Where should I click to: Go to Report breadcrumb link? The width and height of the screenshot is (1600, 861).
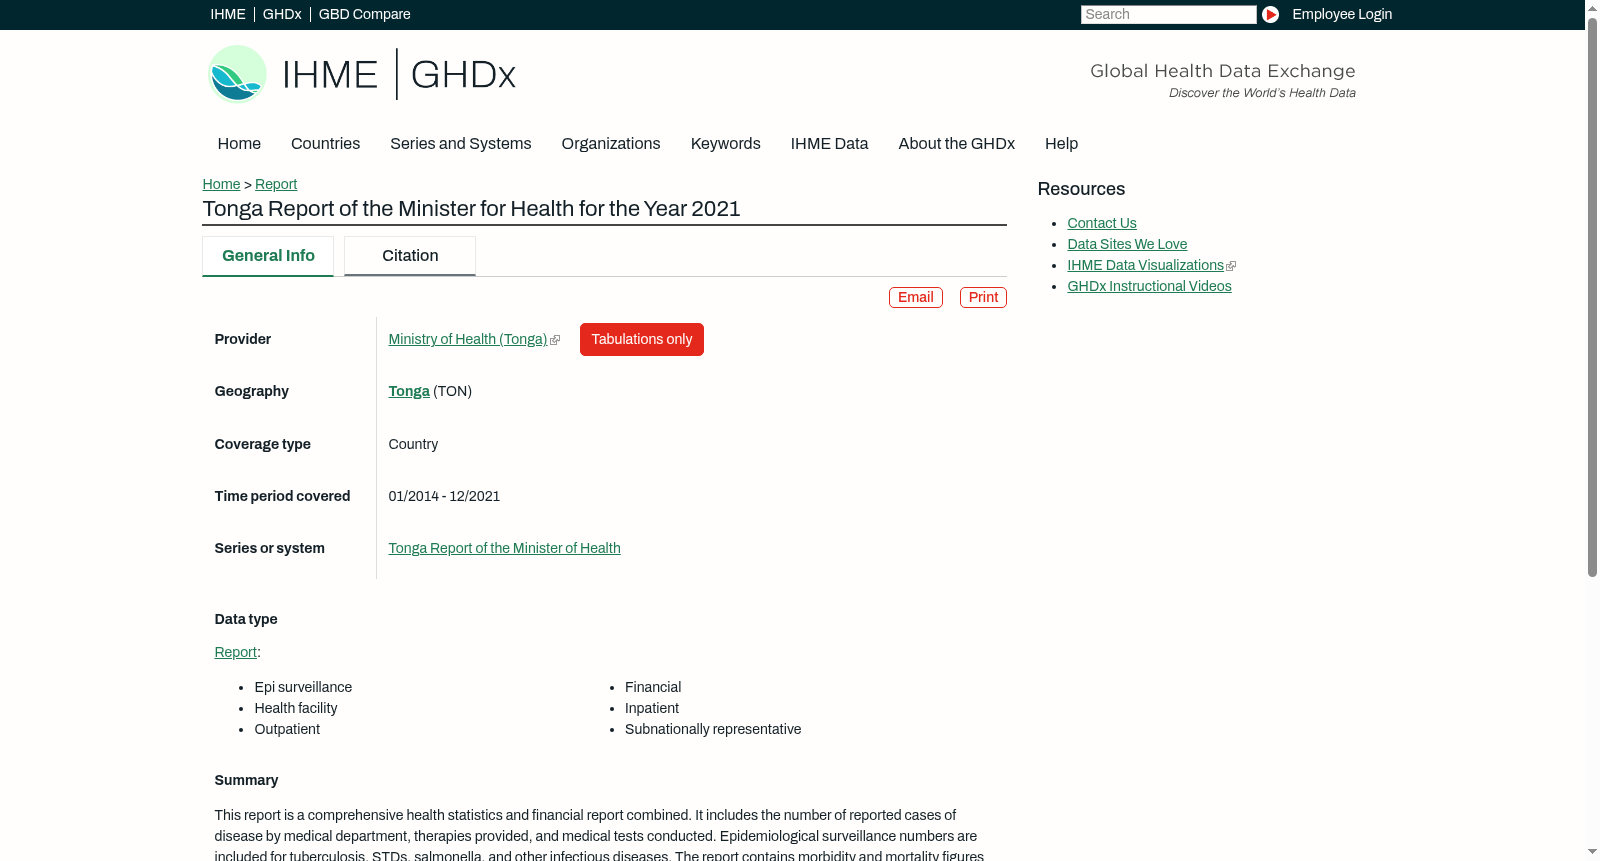[276, 185]
